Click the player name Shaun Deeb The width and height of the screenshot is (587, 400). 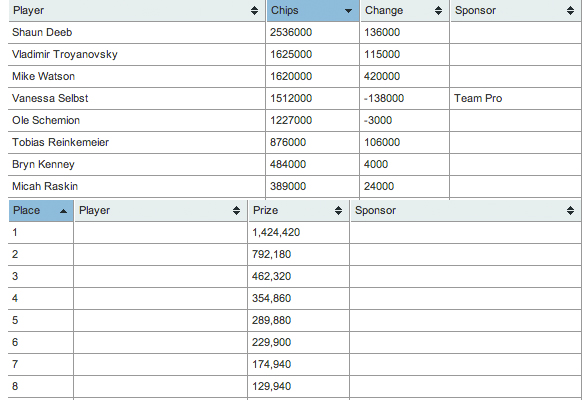(42, 32)
